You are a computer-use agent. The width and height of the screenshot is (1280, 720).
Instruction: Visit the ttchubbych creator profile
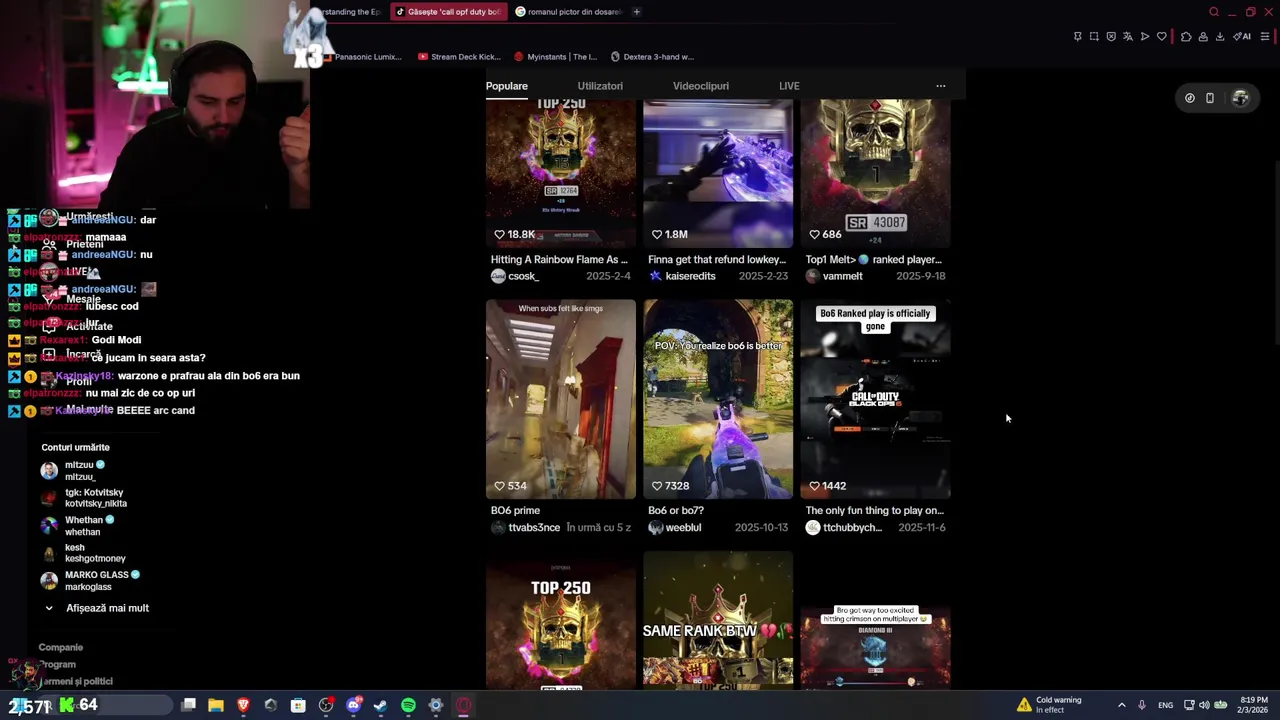tap(844, 527)
